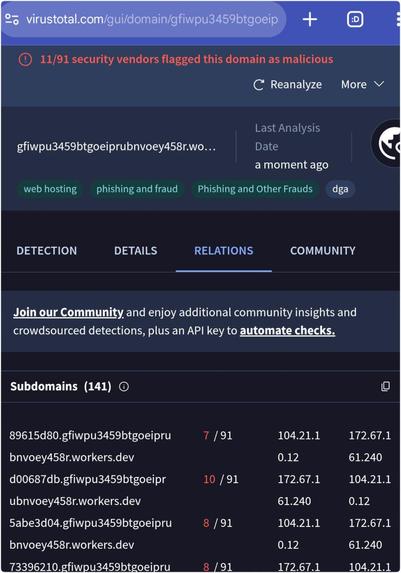Viewport: 401px width, 573px height.
Task: Click the dga tag chip
Action: click(340, 189)
